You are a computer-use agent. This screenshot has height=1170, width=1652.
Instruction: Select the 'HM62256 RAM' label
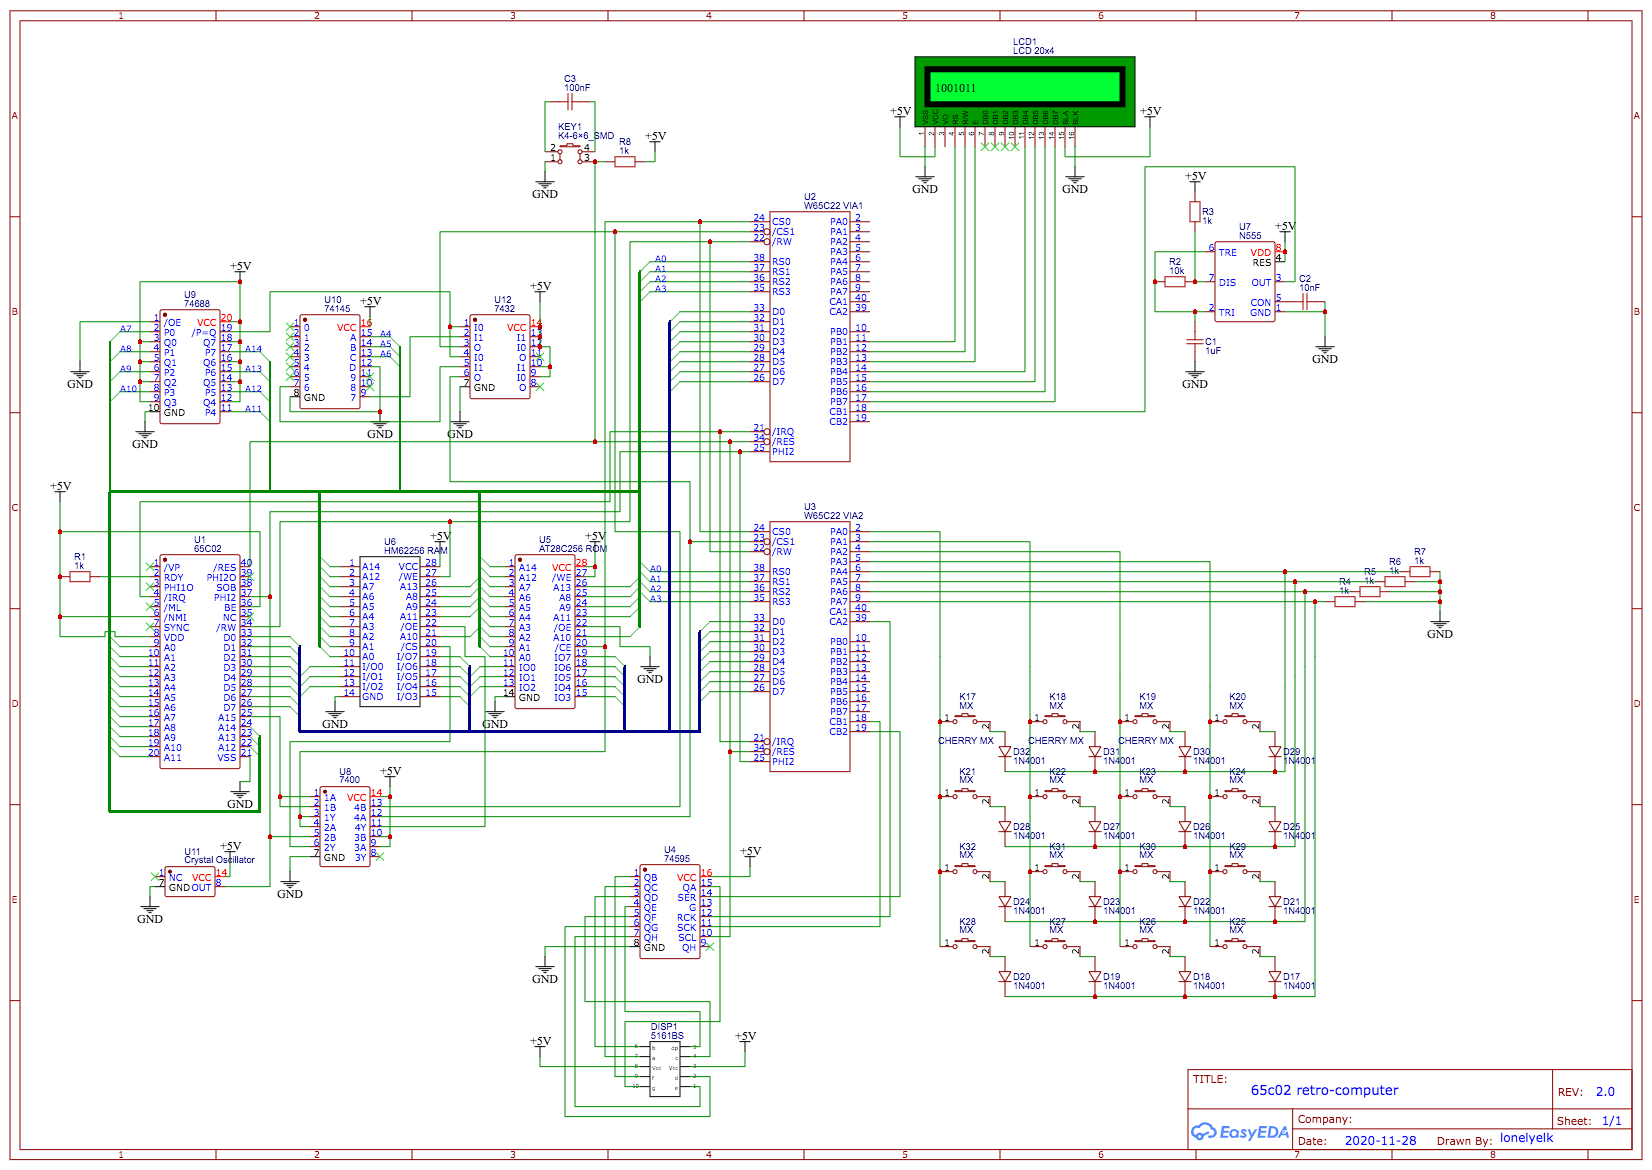point(416,551)
